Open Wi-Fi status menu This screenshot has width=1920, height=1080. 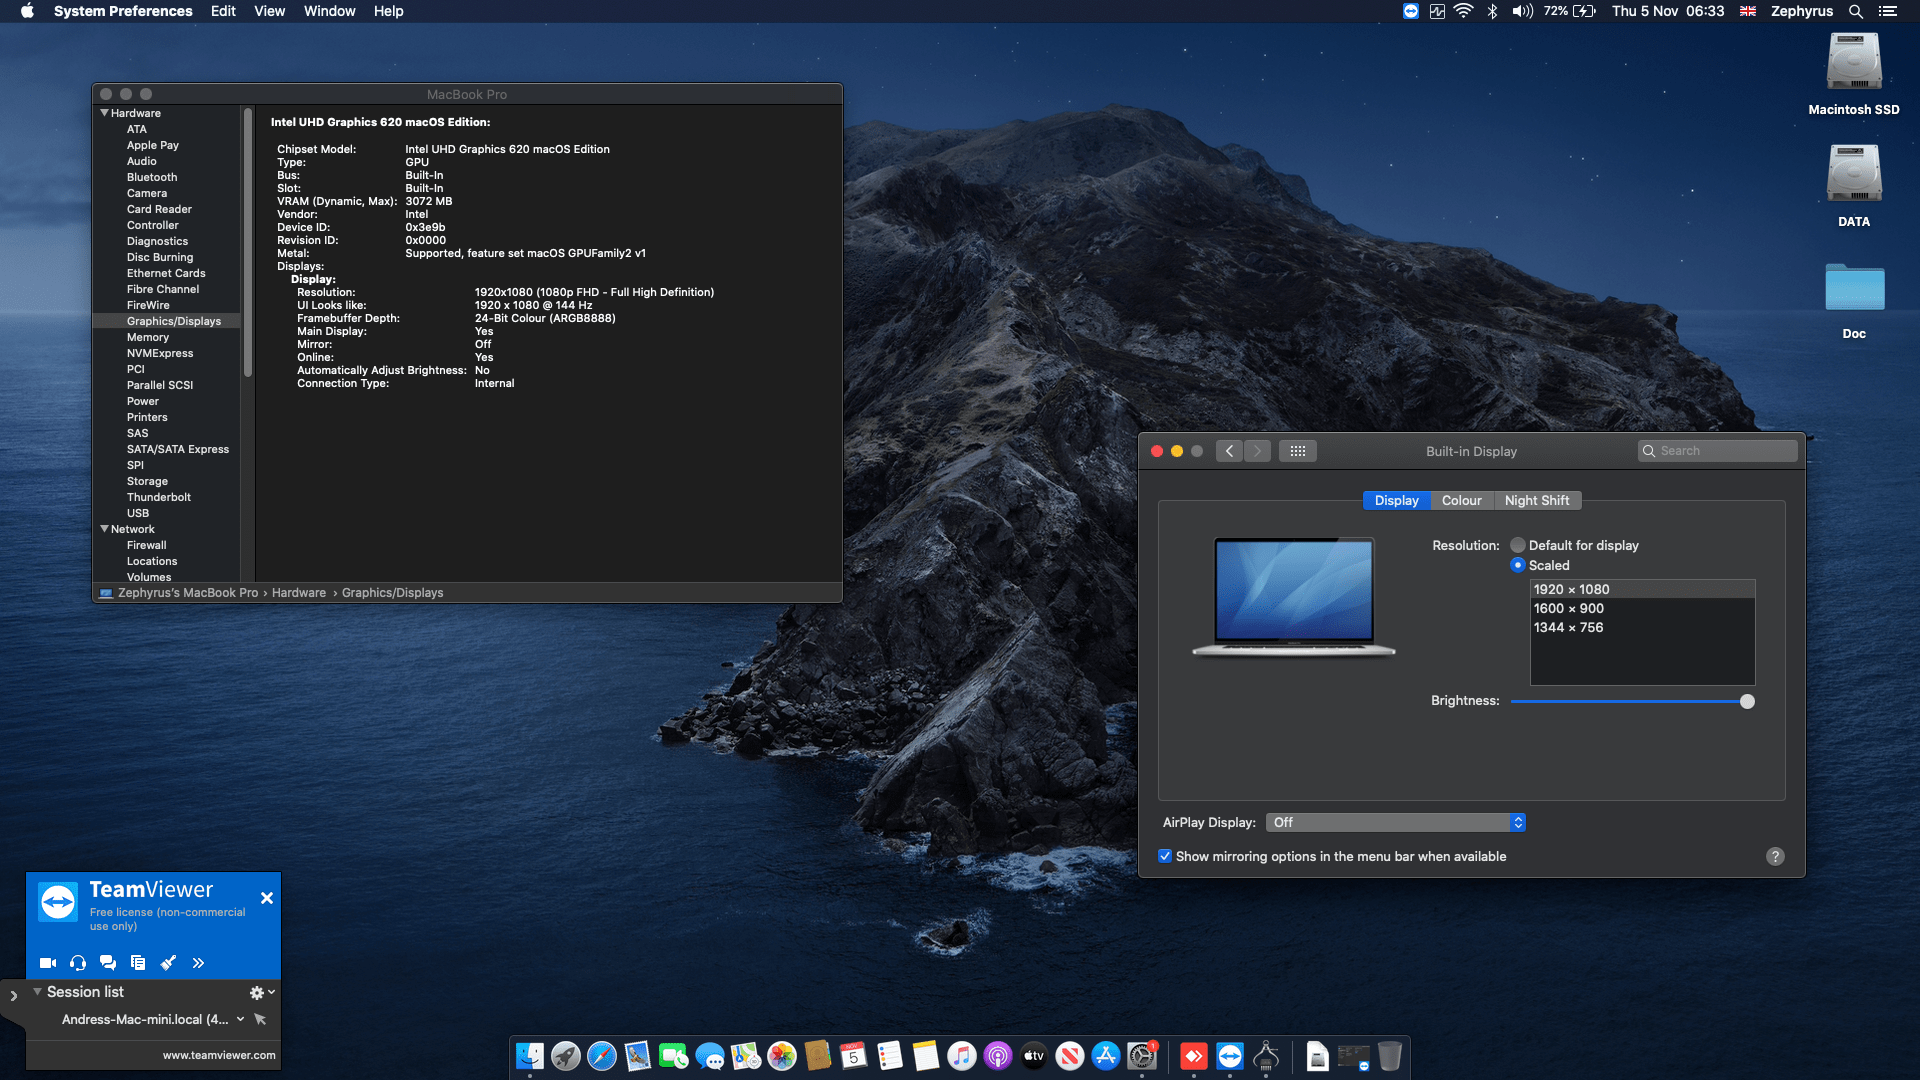(1464, 11)
